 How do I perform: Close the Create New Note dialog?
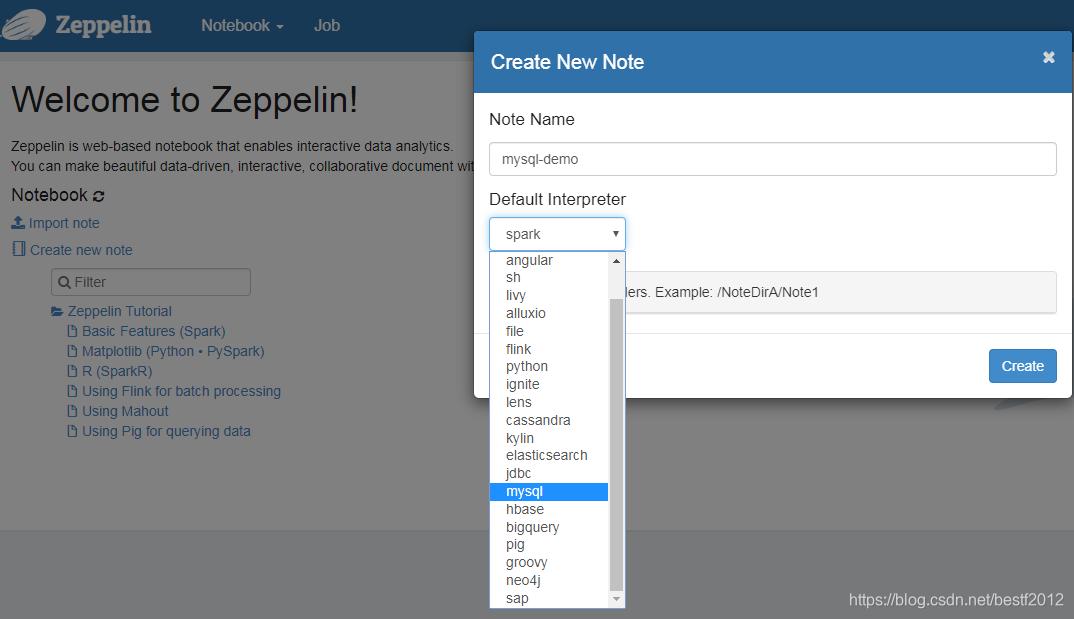1049,58
